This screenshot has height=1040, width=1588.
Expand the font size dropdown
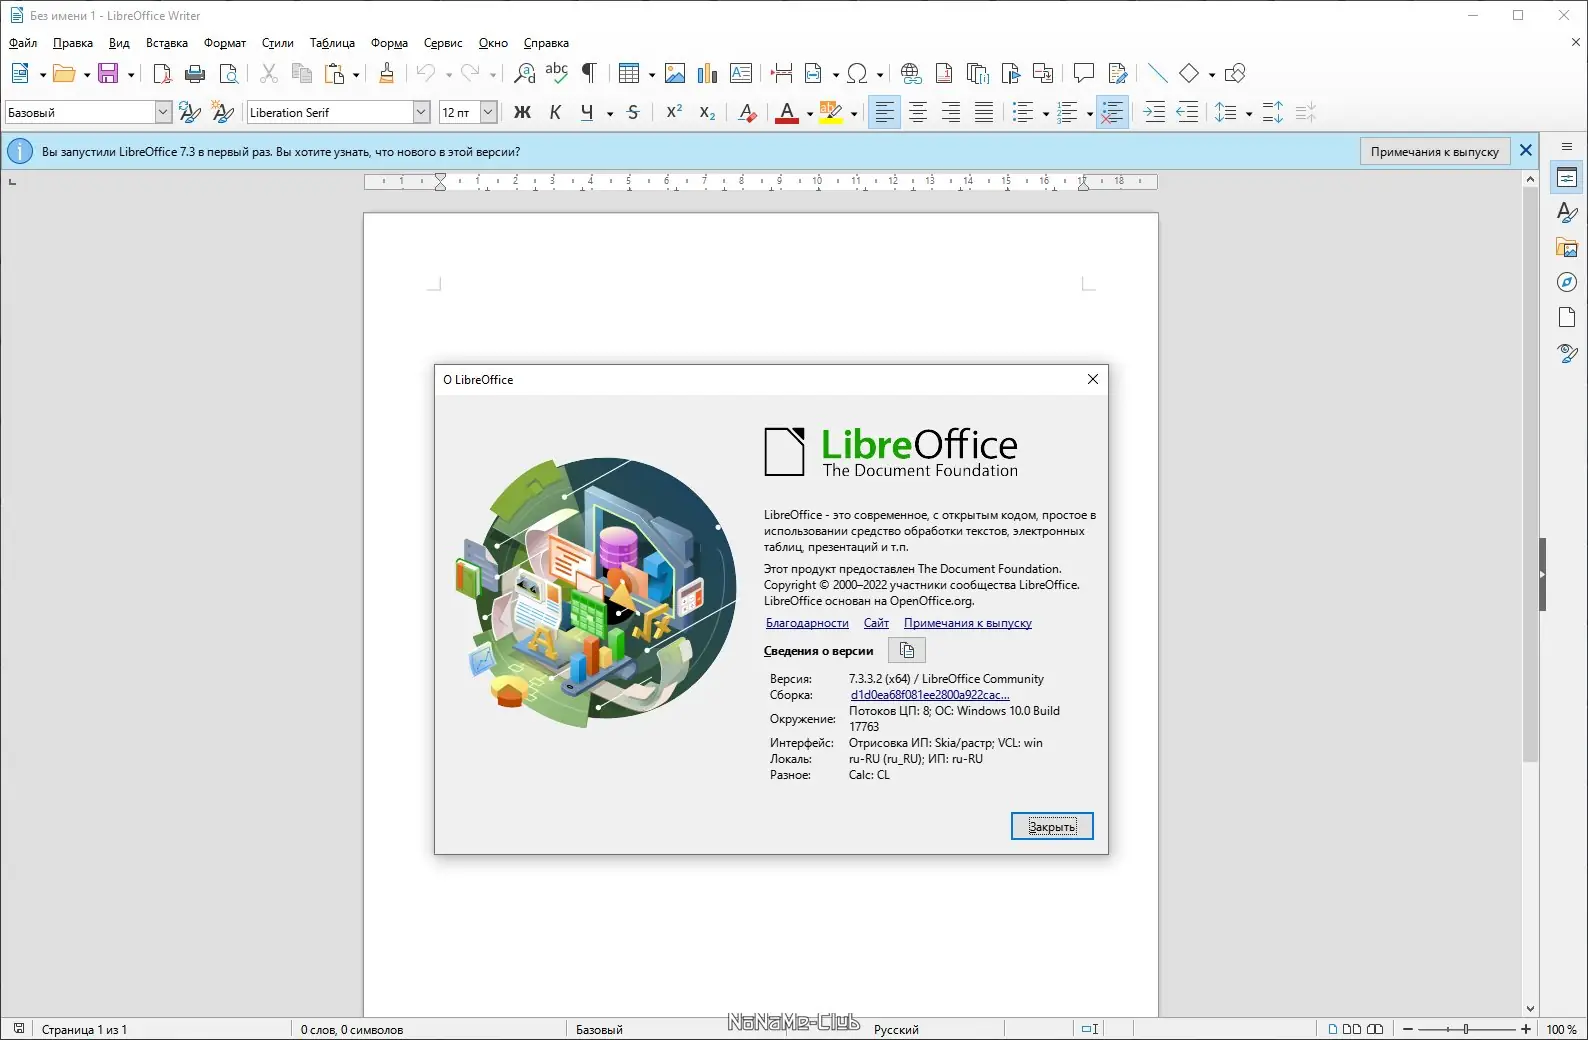[x=488, y=113]
